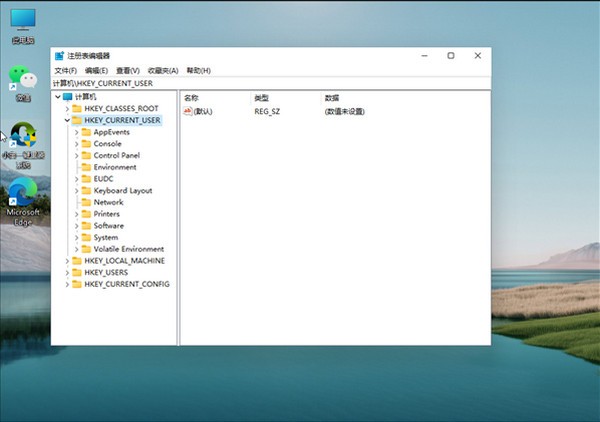
Task: Click the 计算机 computer icon in tree
Action: pyautogui.click(x=68, y=97)
